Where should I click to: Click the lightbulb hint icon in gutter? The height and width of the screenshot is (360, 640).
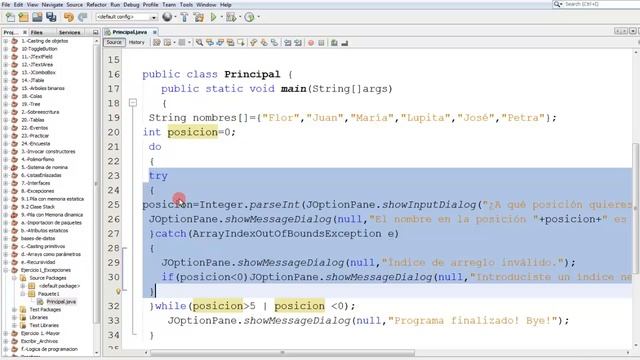point(118,291)
